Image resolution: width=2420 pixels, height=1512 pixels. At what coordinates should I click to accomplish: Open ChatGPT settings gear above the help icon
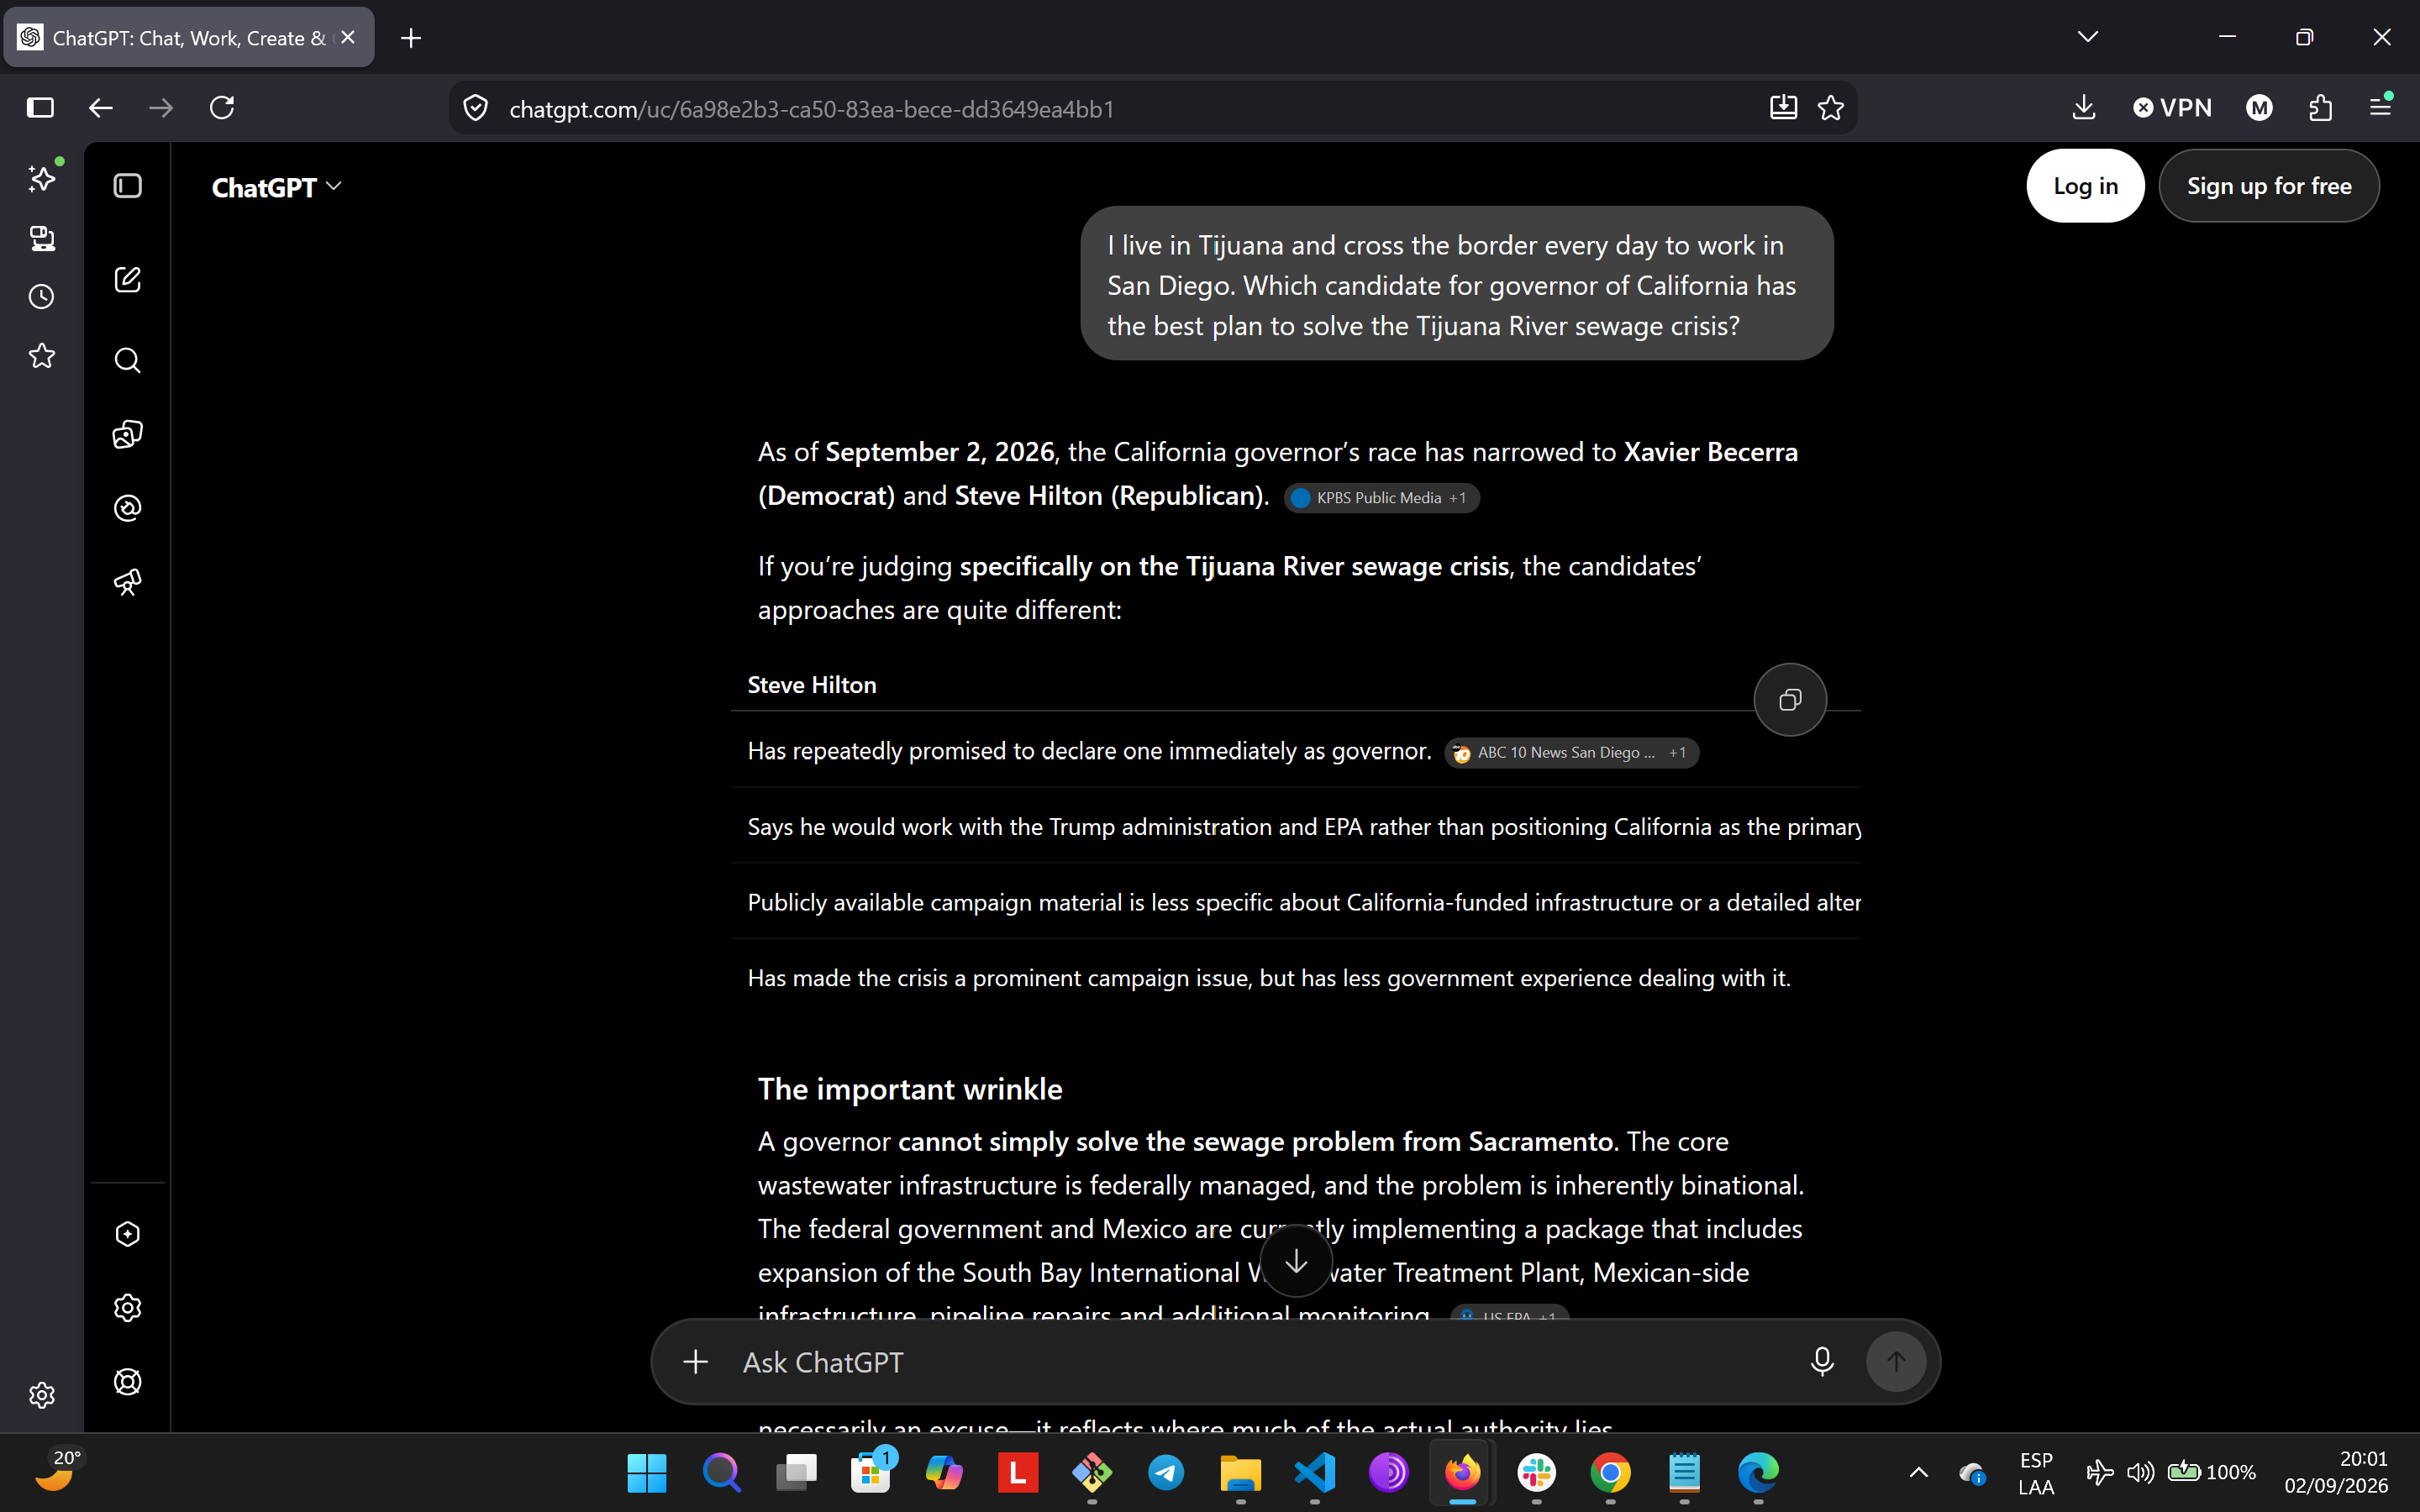pyautogui.click(x=128, y=1308)
